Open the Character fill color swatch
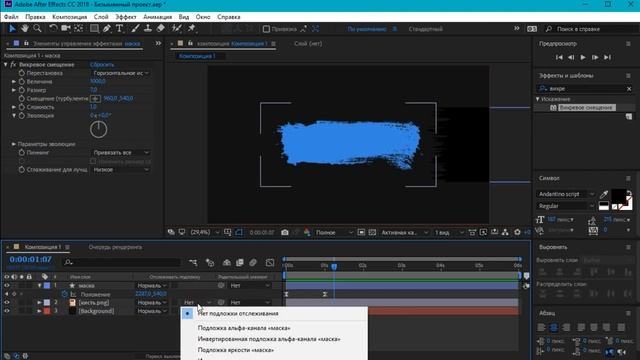This screenshot has width=640, height=360. (618, 197)
